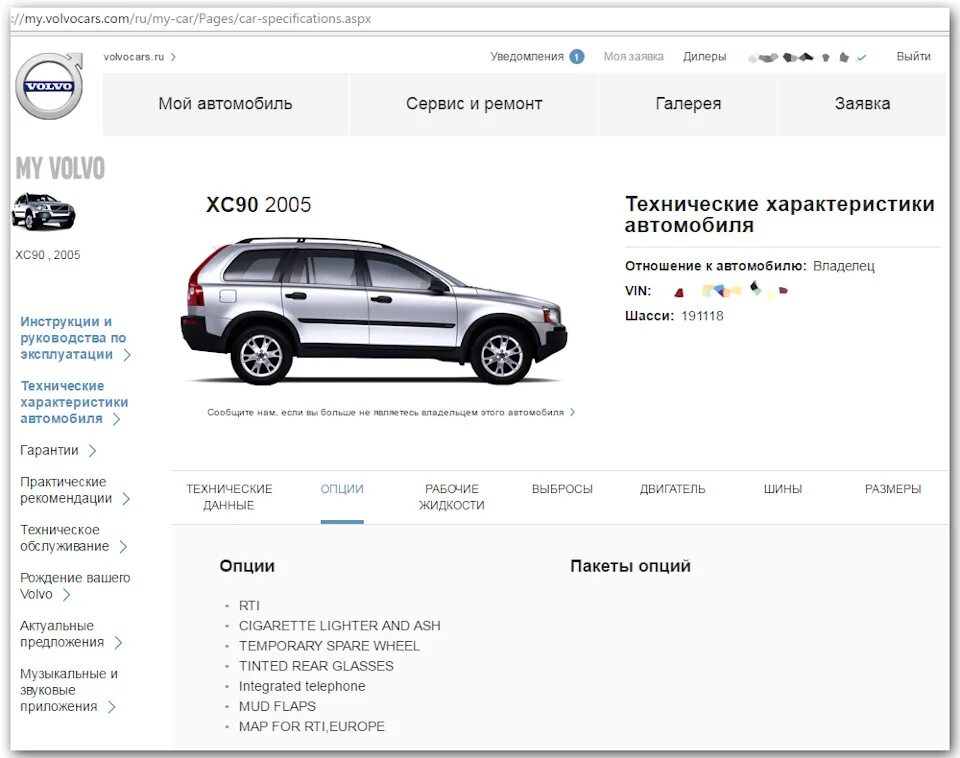This screenshot has height=758, width=960.
Task: Click the chassis number 191118
Action: [x=702, y=316]
